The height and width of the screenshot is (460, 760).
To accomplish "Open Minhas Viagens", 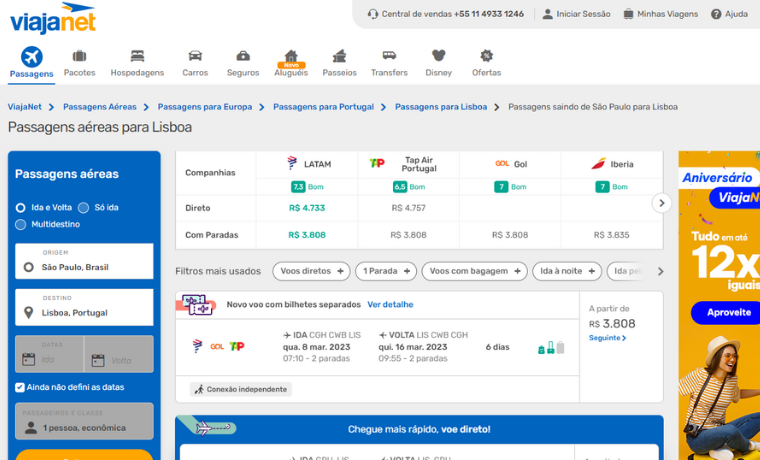I will click(661, 14).
